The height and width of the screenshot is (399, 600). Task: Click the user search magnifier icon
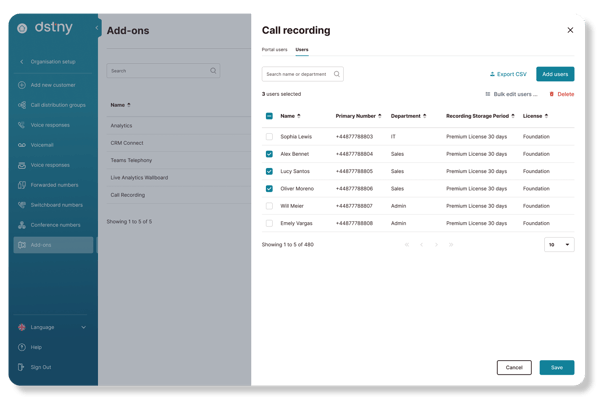coord(337,74)
